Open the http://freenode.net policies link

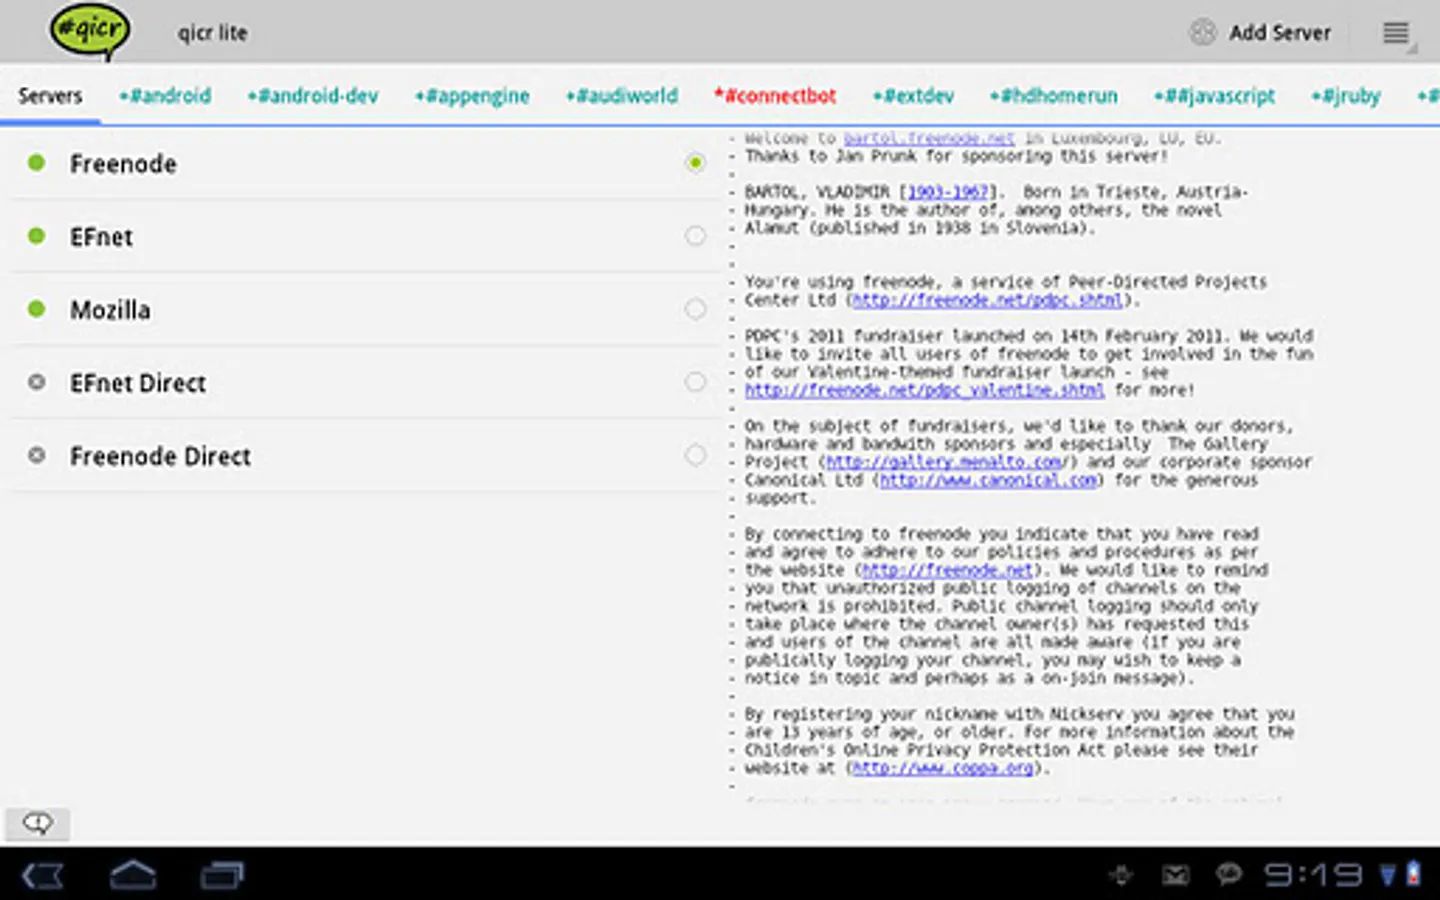tap(946, 570)
